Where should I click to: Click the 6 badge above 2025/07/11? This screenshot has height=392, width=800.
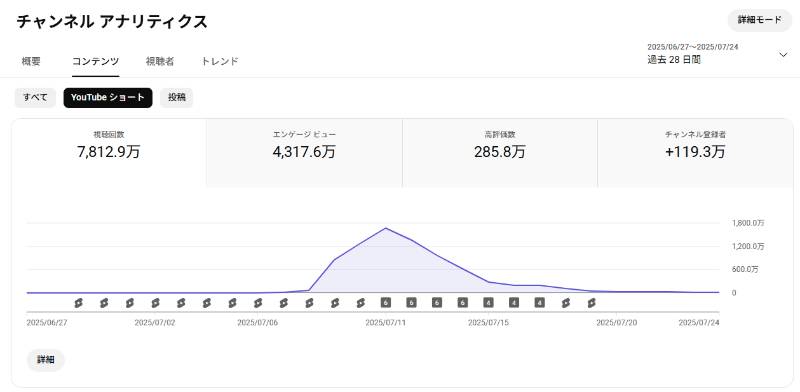[386, 303]
